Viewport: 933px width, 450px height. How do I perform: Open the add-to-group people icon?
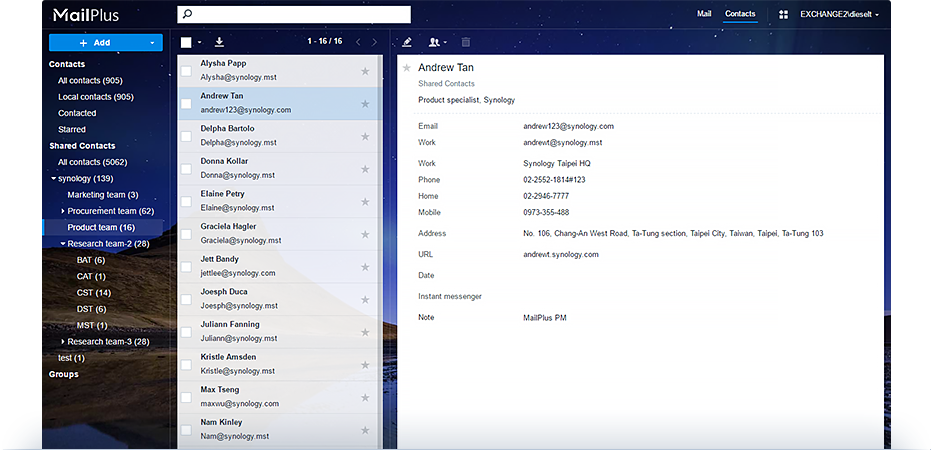(x=437, y=42)
